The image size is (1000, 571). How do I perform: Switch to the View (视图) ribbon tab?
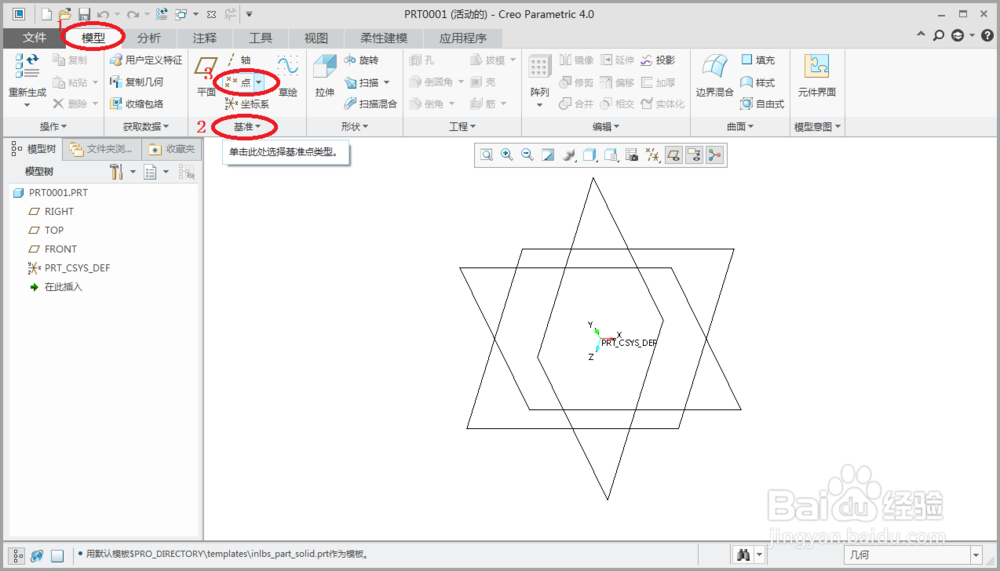tap(316, 38)
